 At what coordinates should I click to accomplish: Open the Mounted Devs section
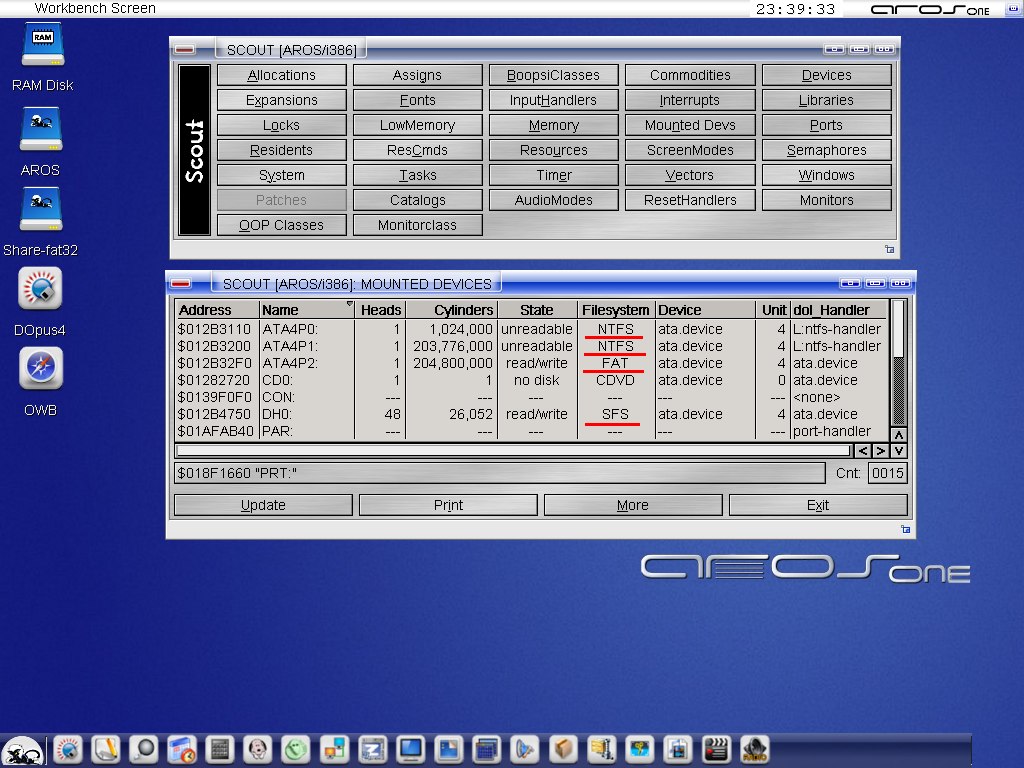pyautogui.click(x=690, y=125)
